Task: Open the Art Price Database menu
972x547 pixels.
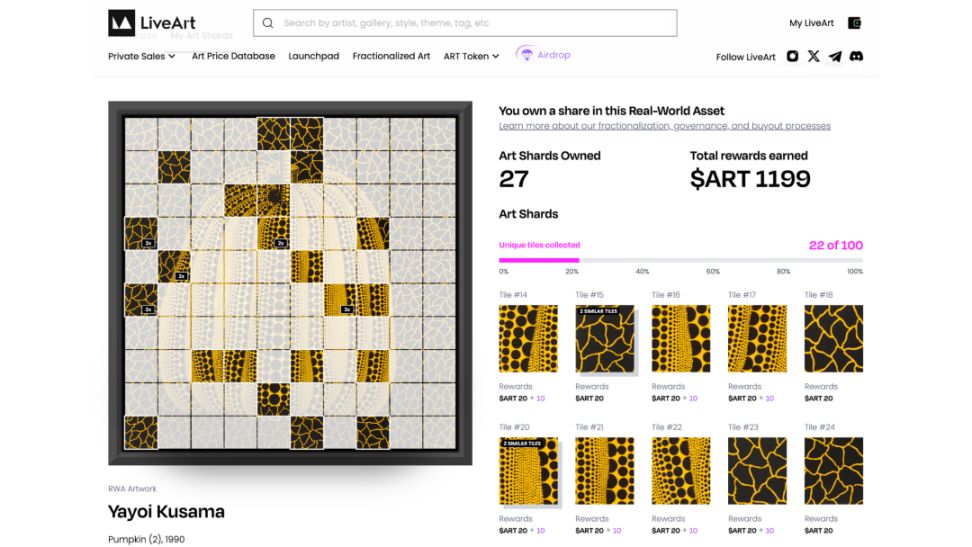Action: pyautogui.click(x=233, y=56)
